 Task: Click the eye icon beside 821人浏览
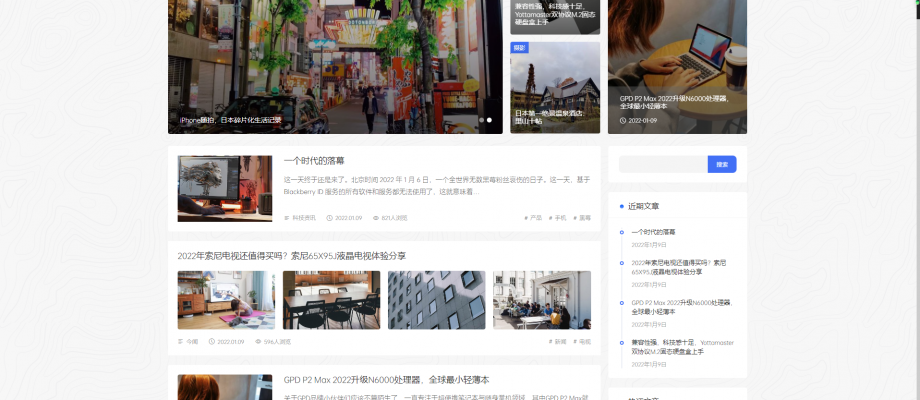376,218
